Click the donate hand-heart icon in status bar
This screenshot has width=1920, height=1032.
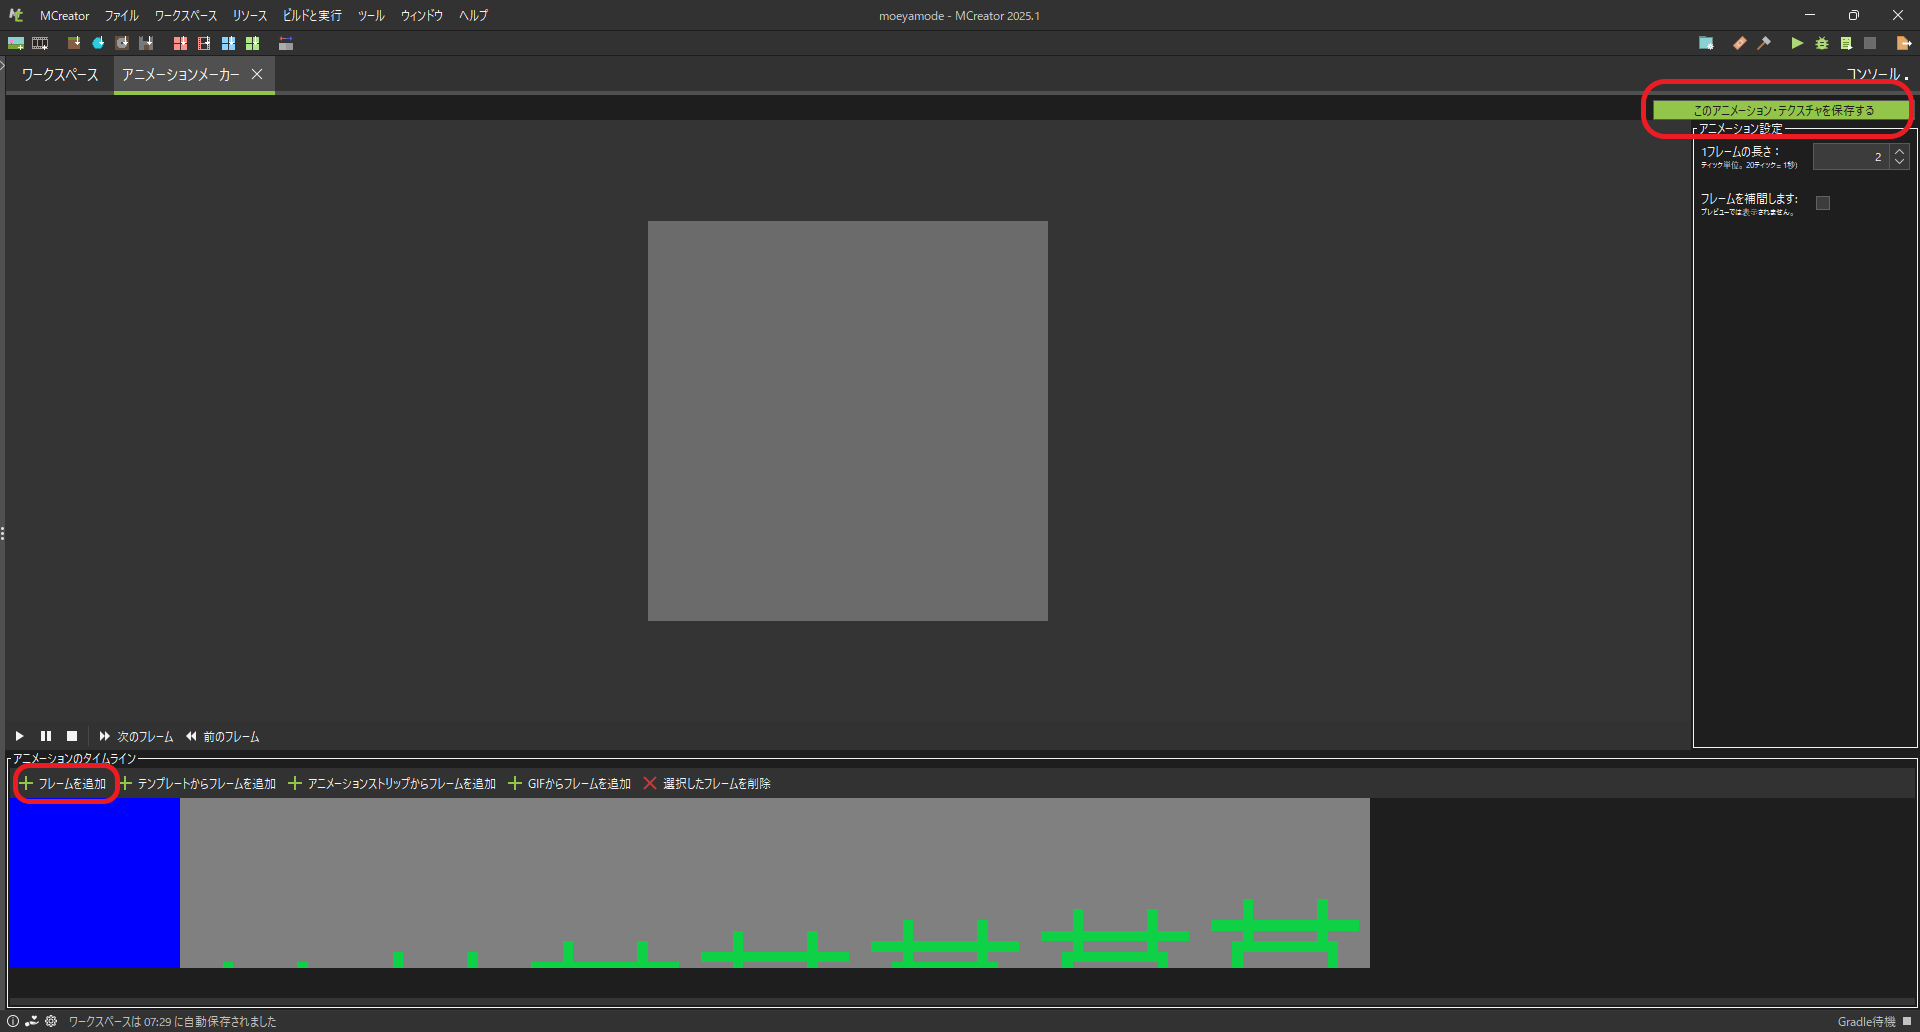point(32,1021)
